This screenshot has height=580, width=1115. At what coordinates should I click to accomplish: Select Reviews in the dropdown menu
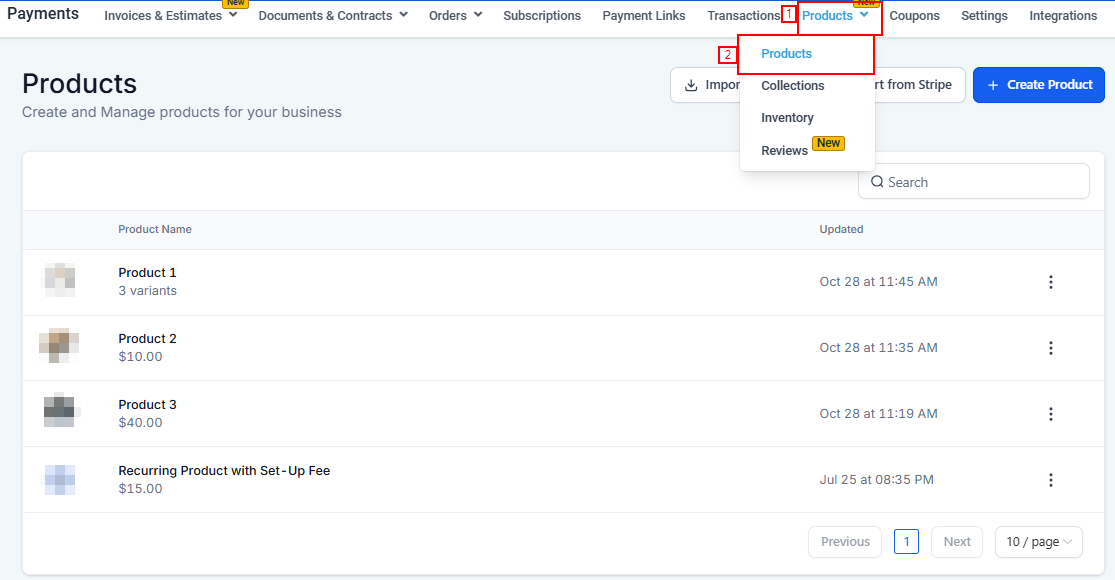point(784,151)
